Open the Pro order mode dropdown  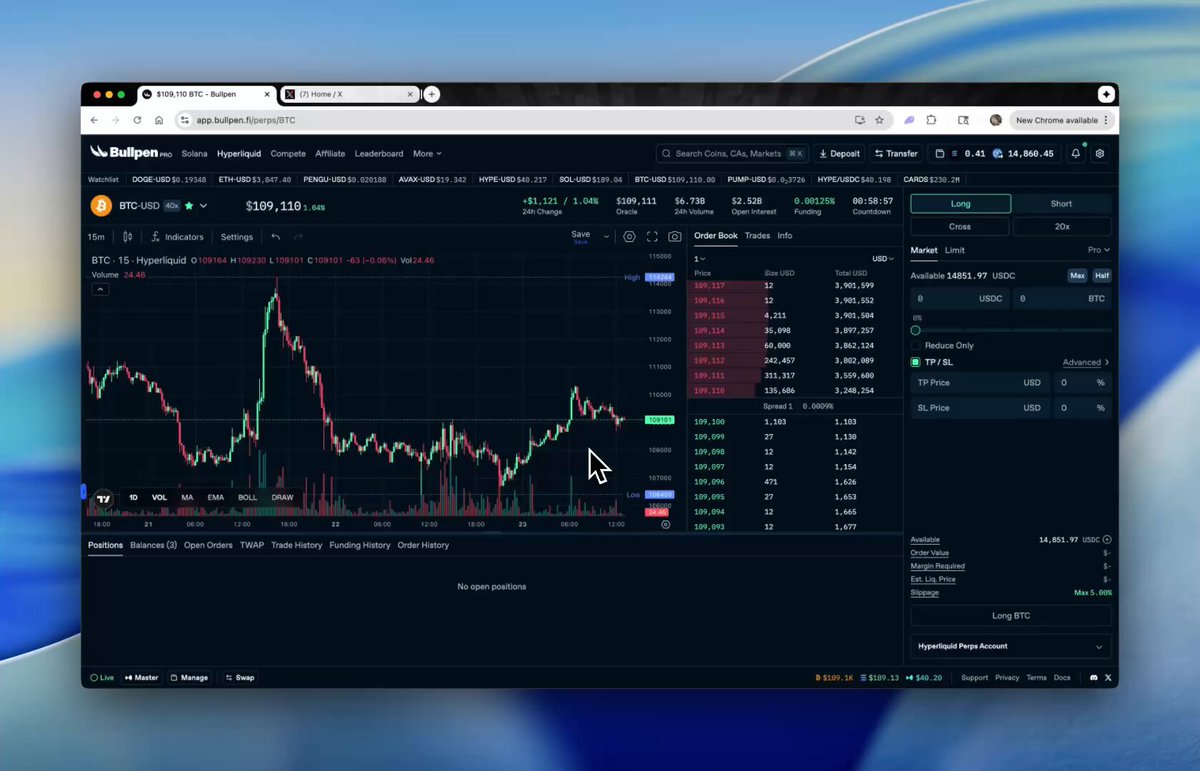pos(1097,250)
